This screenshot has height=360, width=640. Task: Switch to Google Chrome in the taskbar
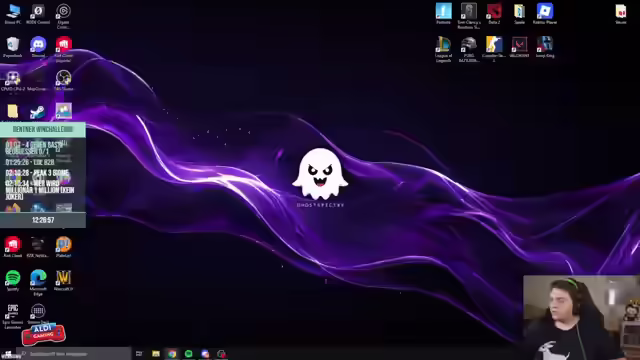(x=172, y=353)
